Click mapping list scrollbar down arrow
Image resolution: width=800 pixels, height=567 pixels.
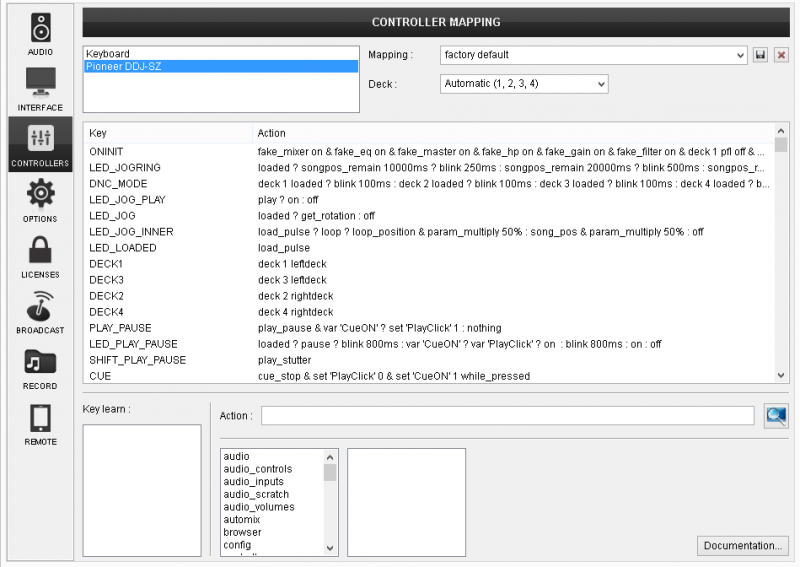coord(781,375)
